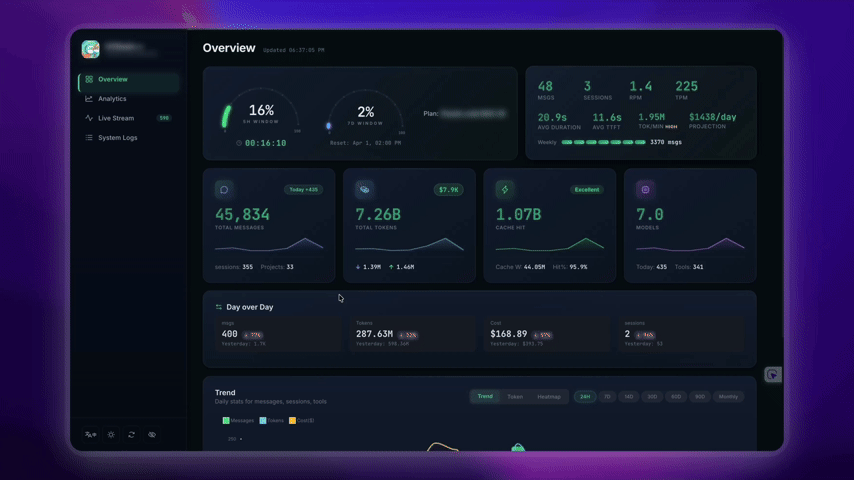Click the coins icon on Total Tokens
Image resolution: width=854 pixels, height=480 pixels.
coord(364,190)
